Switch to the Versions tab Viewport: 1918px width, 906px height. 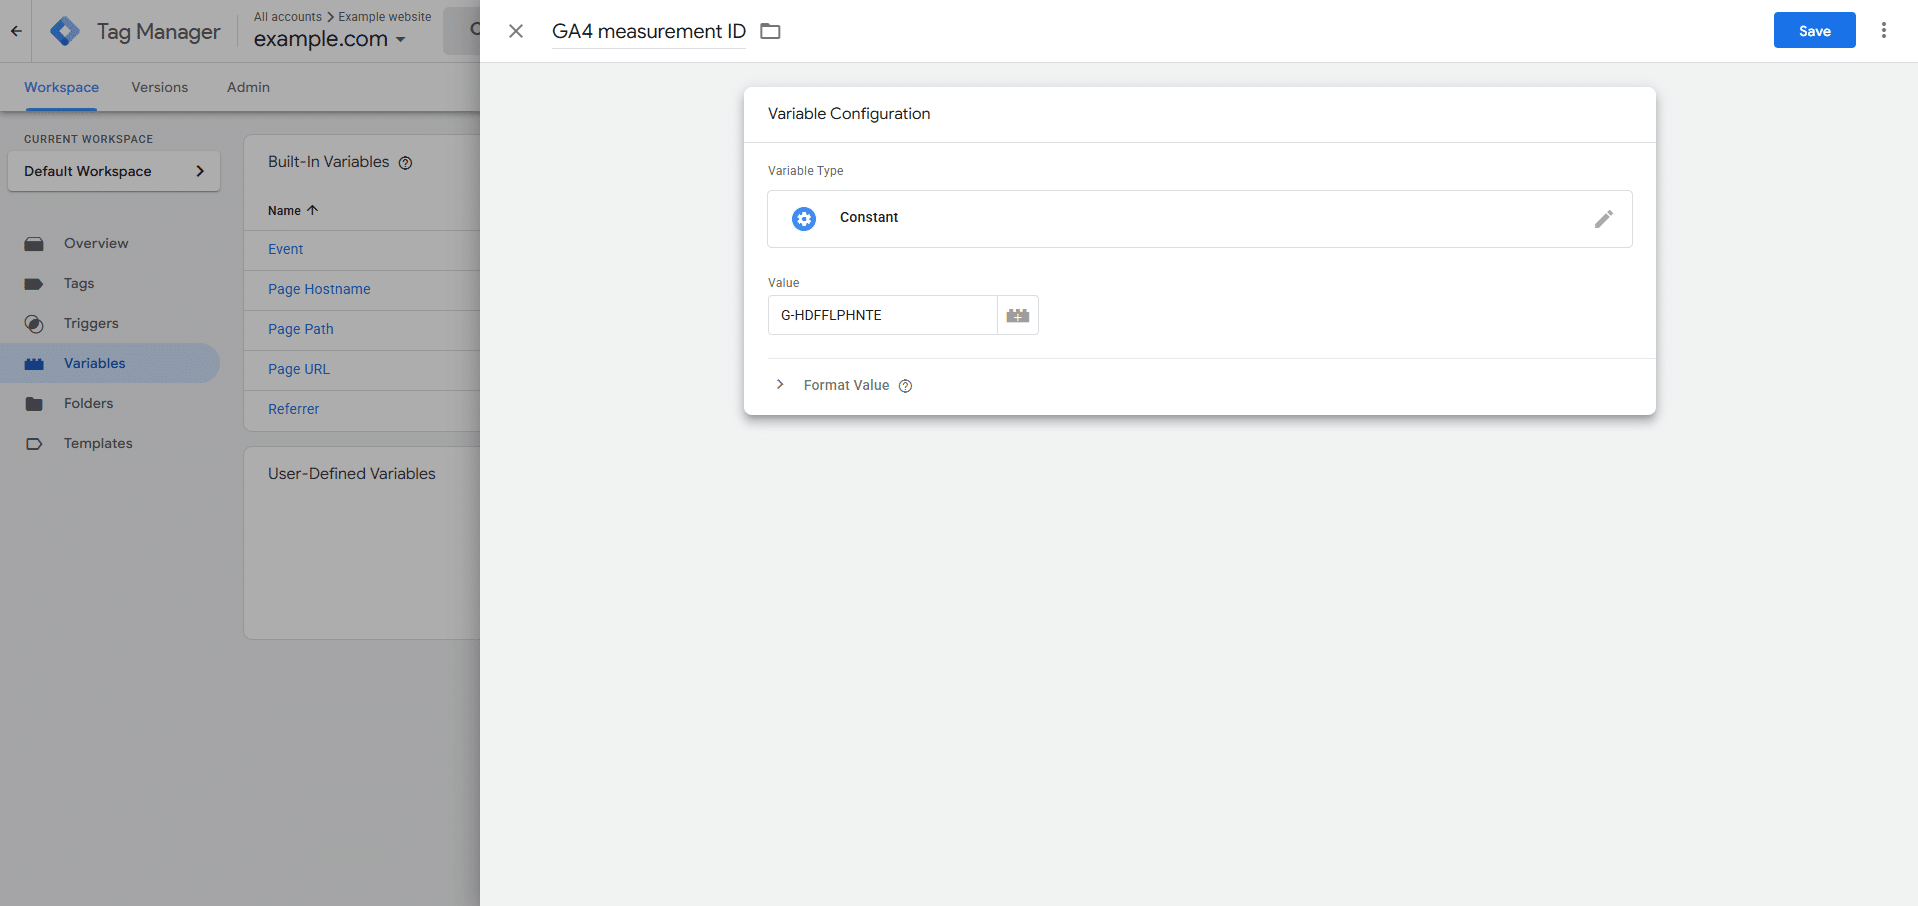pos(159,87)
